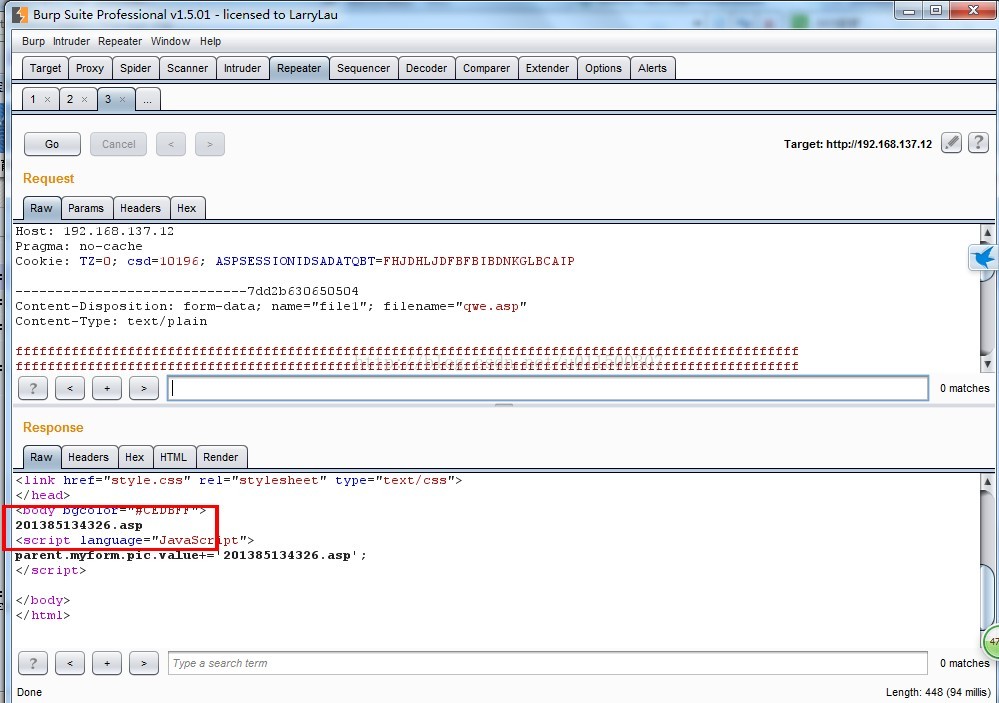The height and width of the screenshot is (703, 999).
Task: Close Repeater tab 3
Action: [x=122, y=99]
